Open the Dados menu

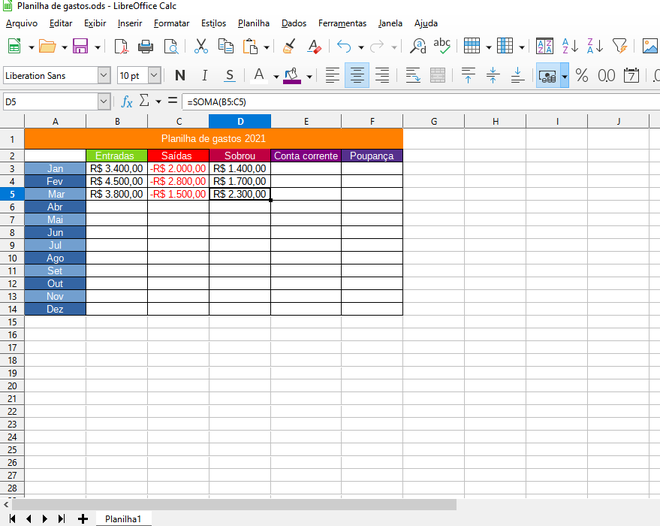click(x=294, y=22)
